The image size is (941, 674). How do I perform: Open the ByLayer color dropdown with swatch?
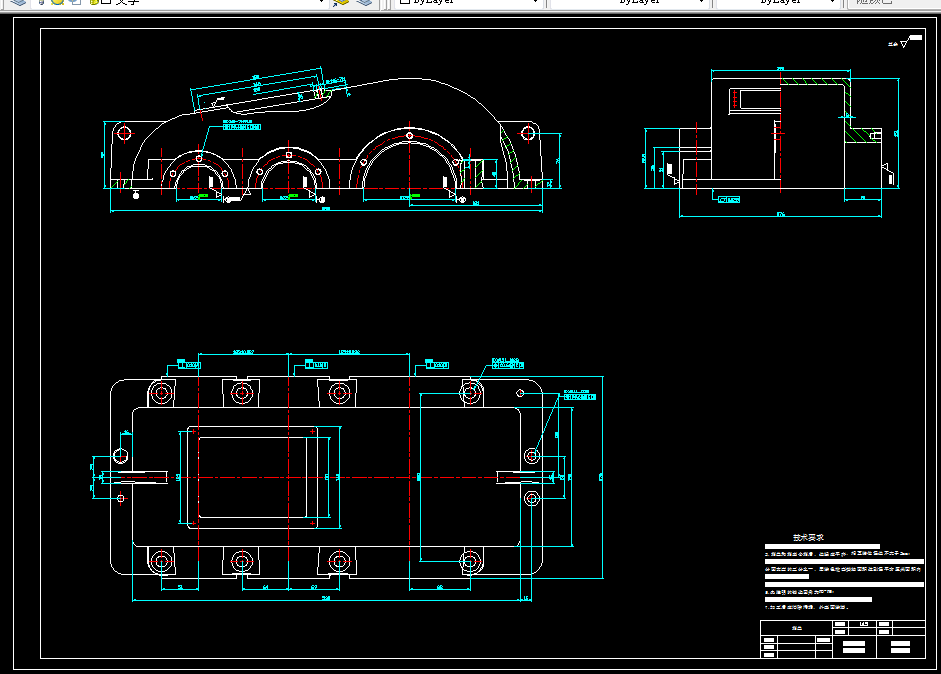click(468, 2)
